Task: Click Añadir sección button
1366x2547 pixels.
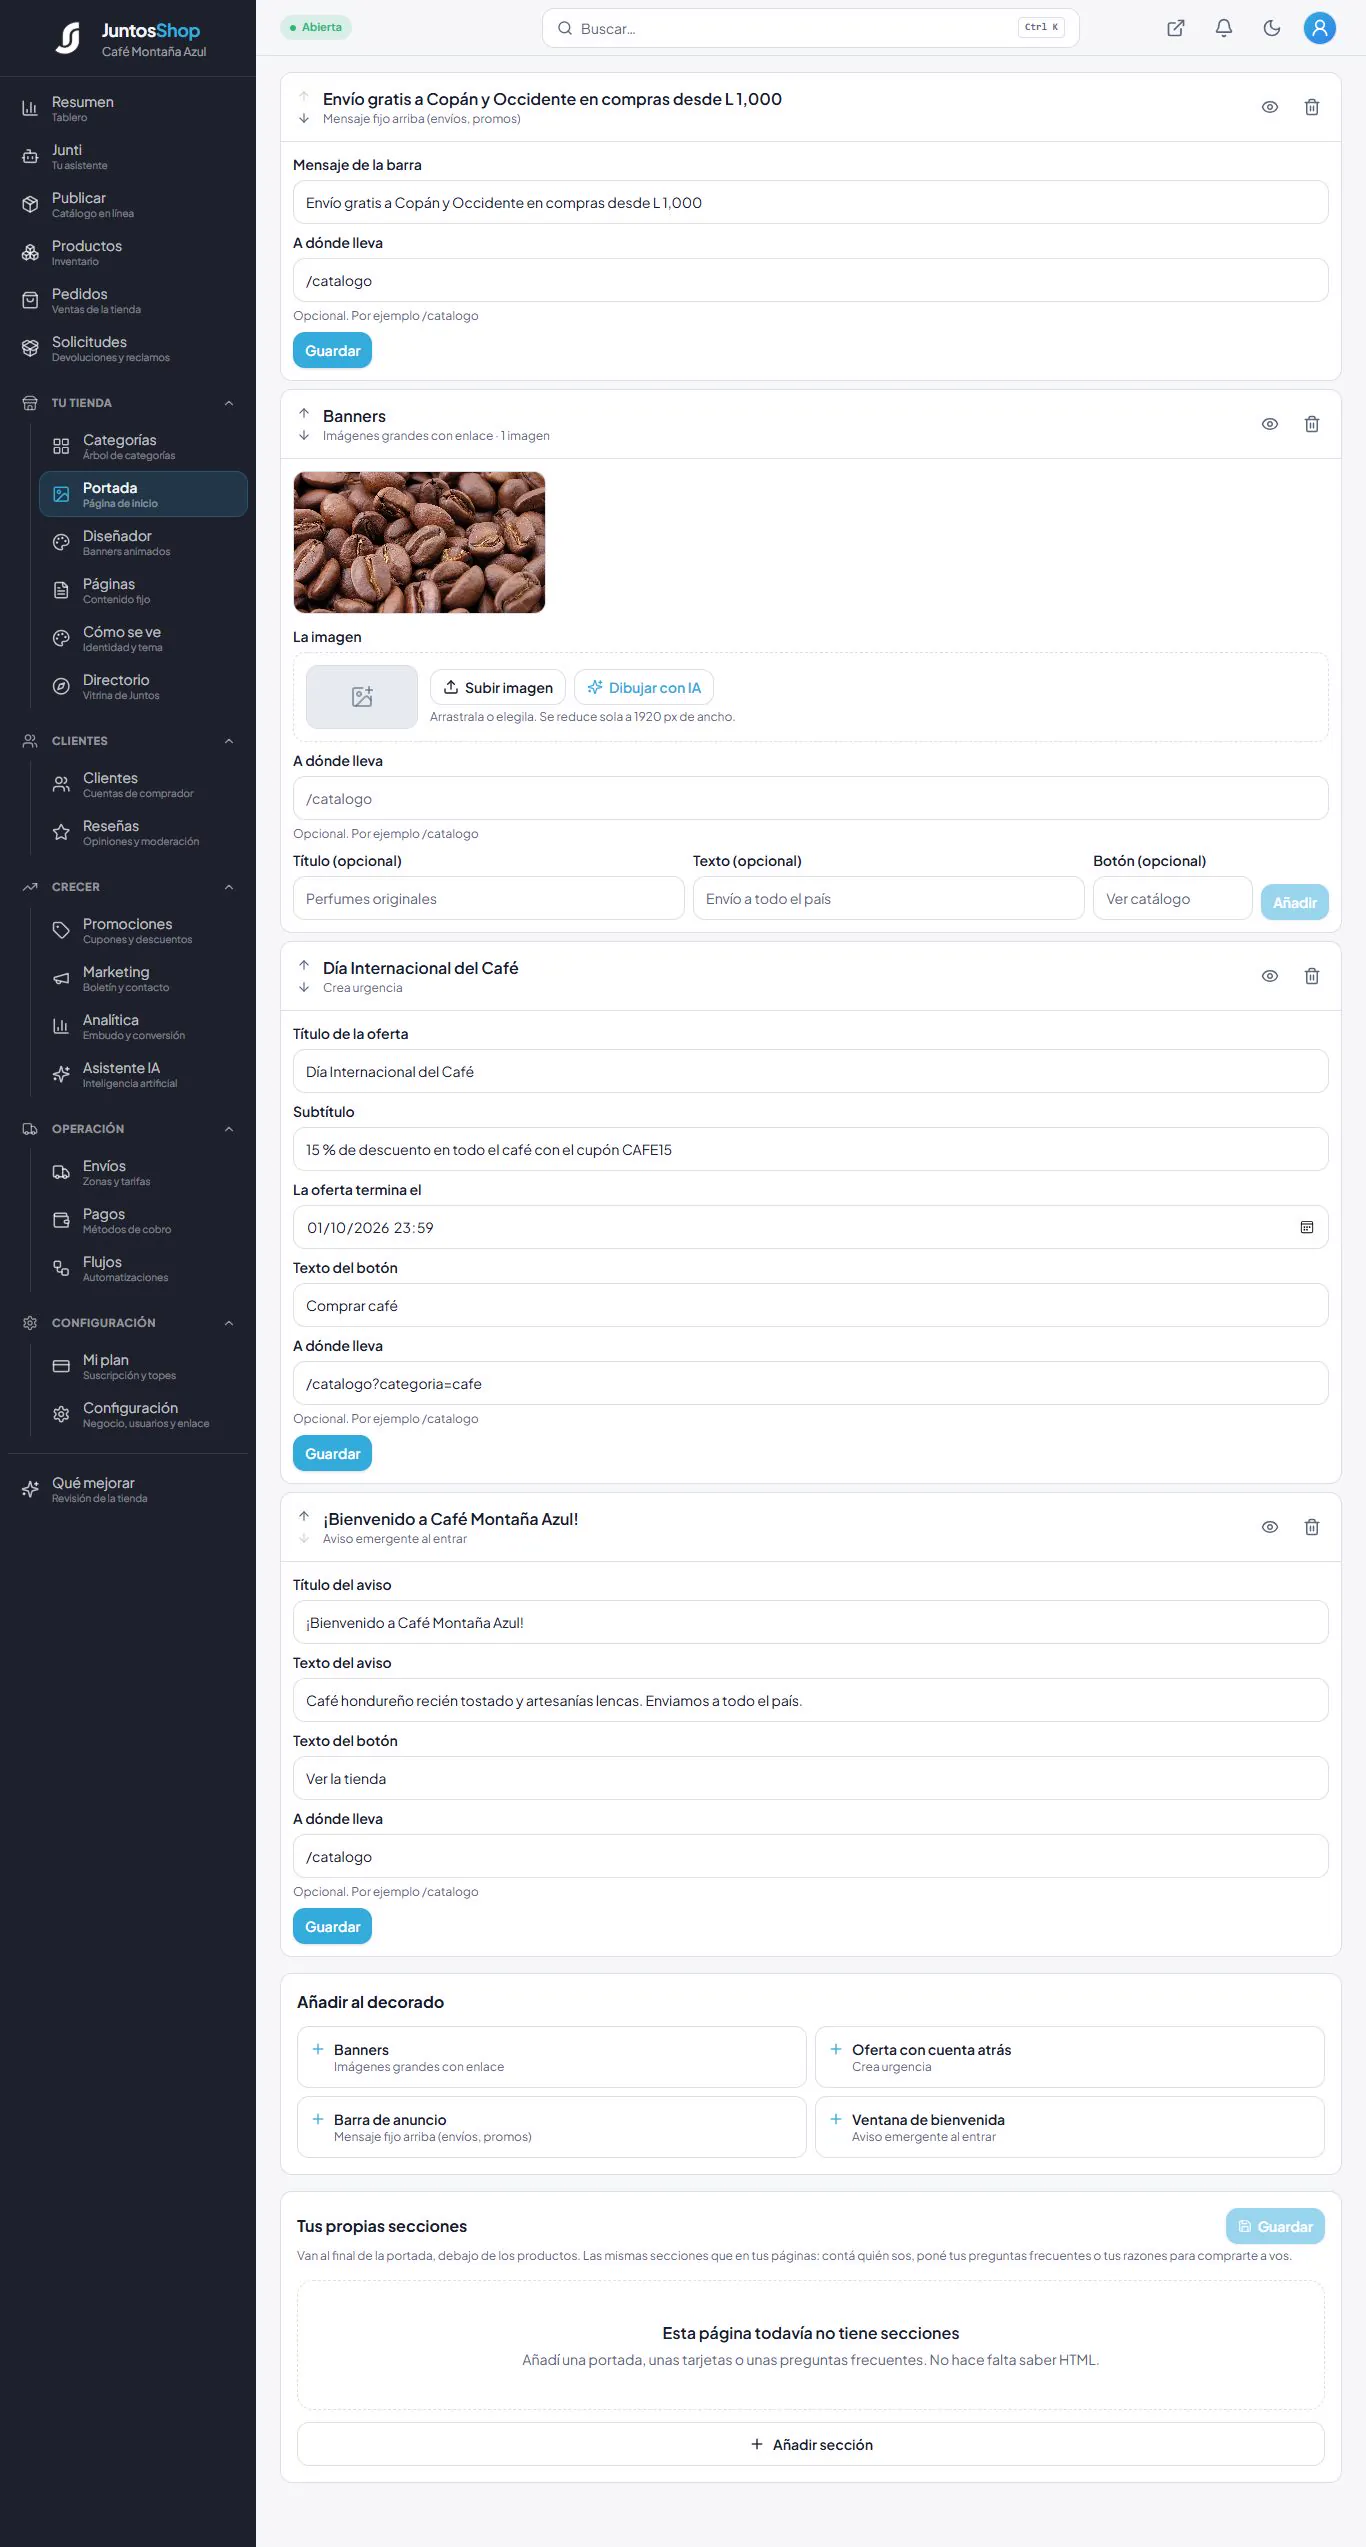Action: pyautogui.click(x=810, y=2444)
